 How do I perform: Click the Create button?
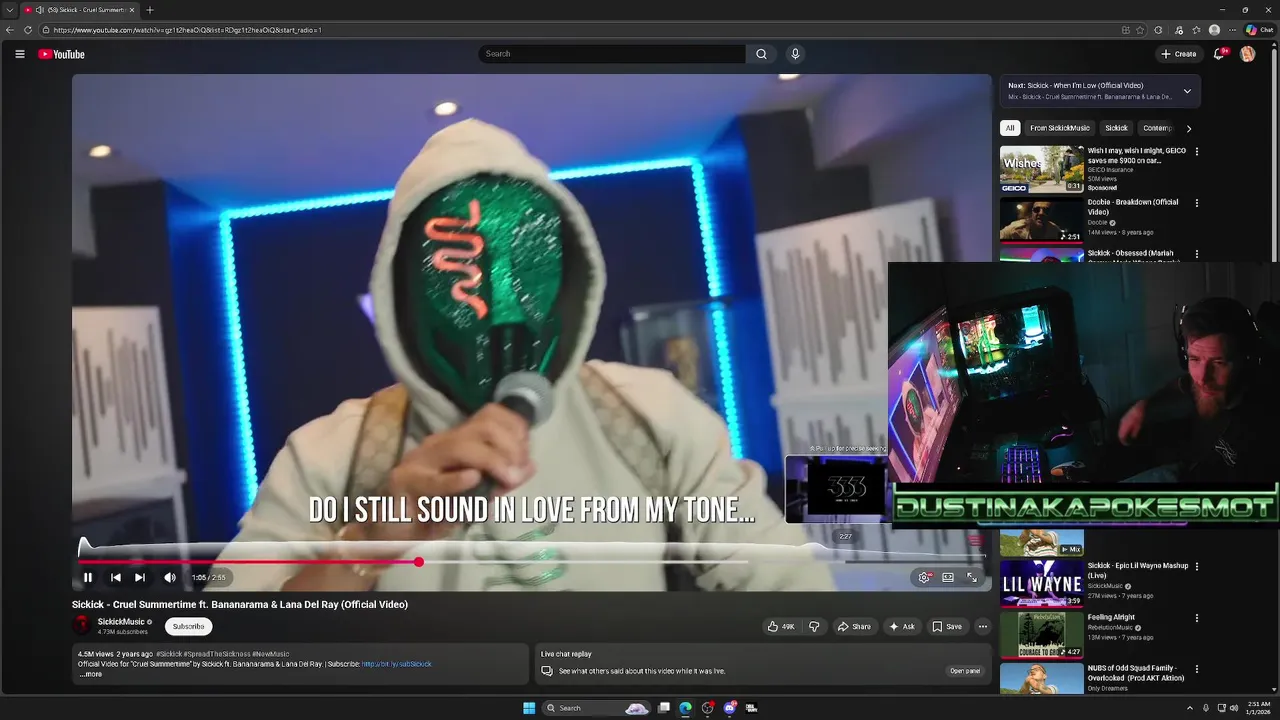pyautogui.click(x=1179, y=54)
